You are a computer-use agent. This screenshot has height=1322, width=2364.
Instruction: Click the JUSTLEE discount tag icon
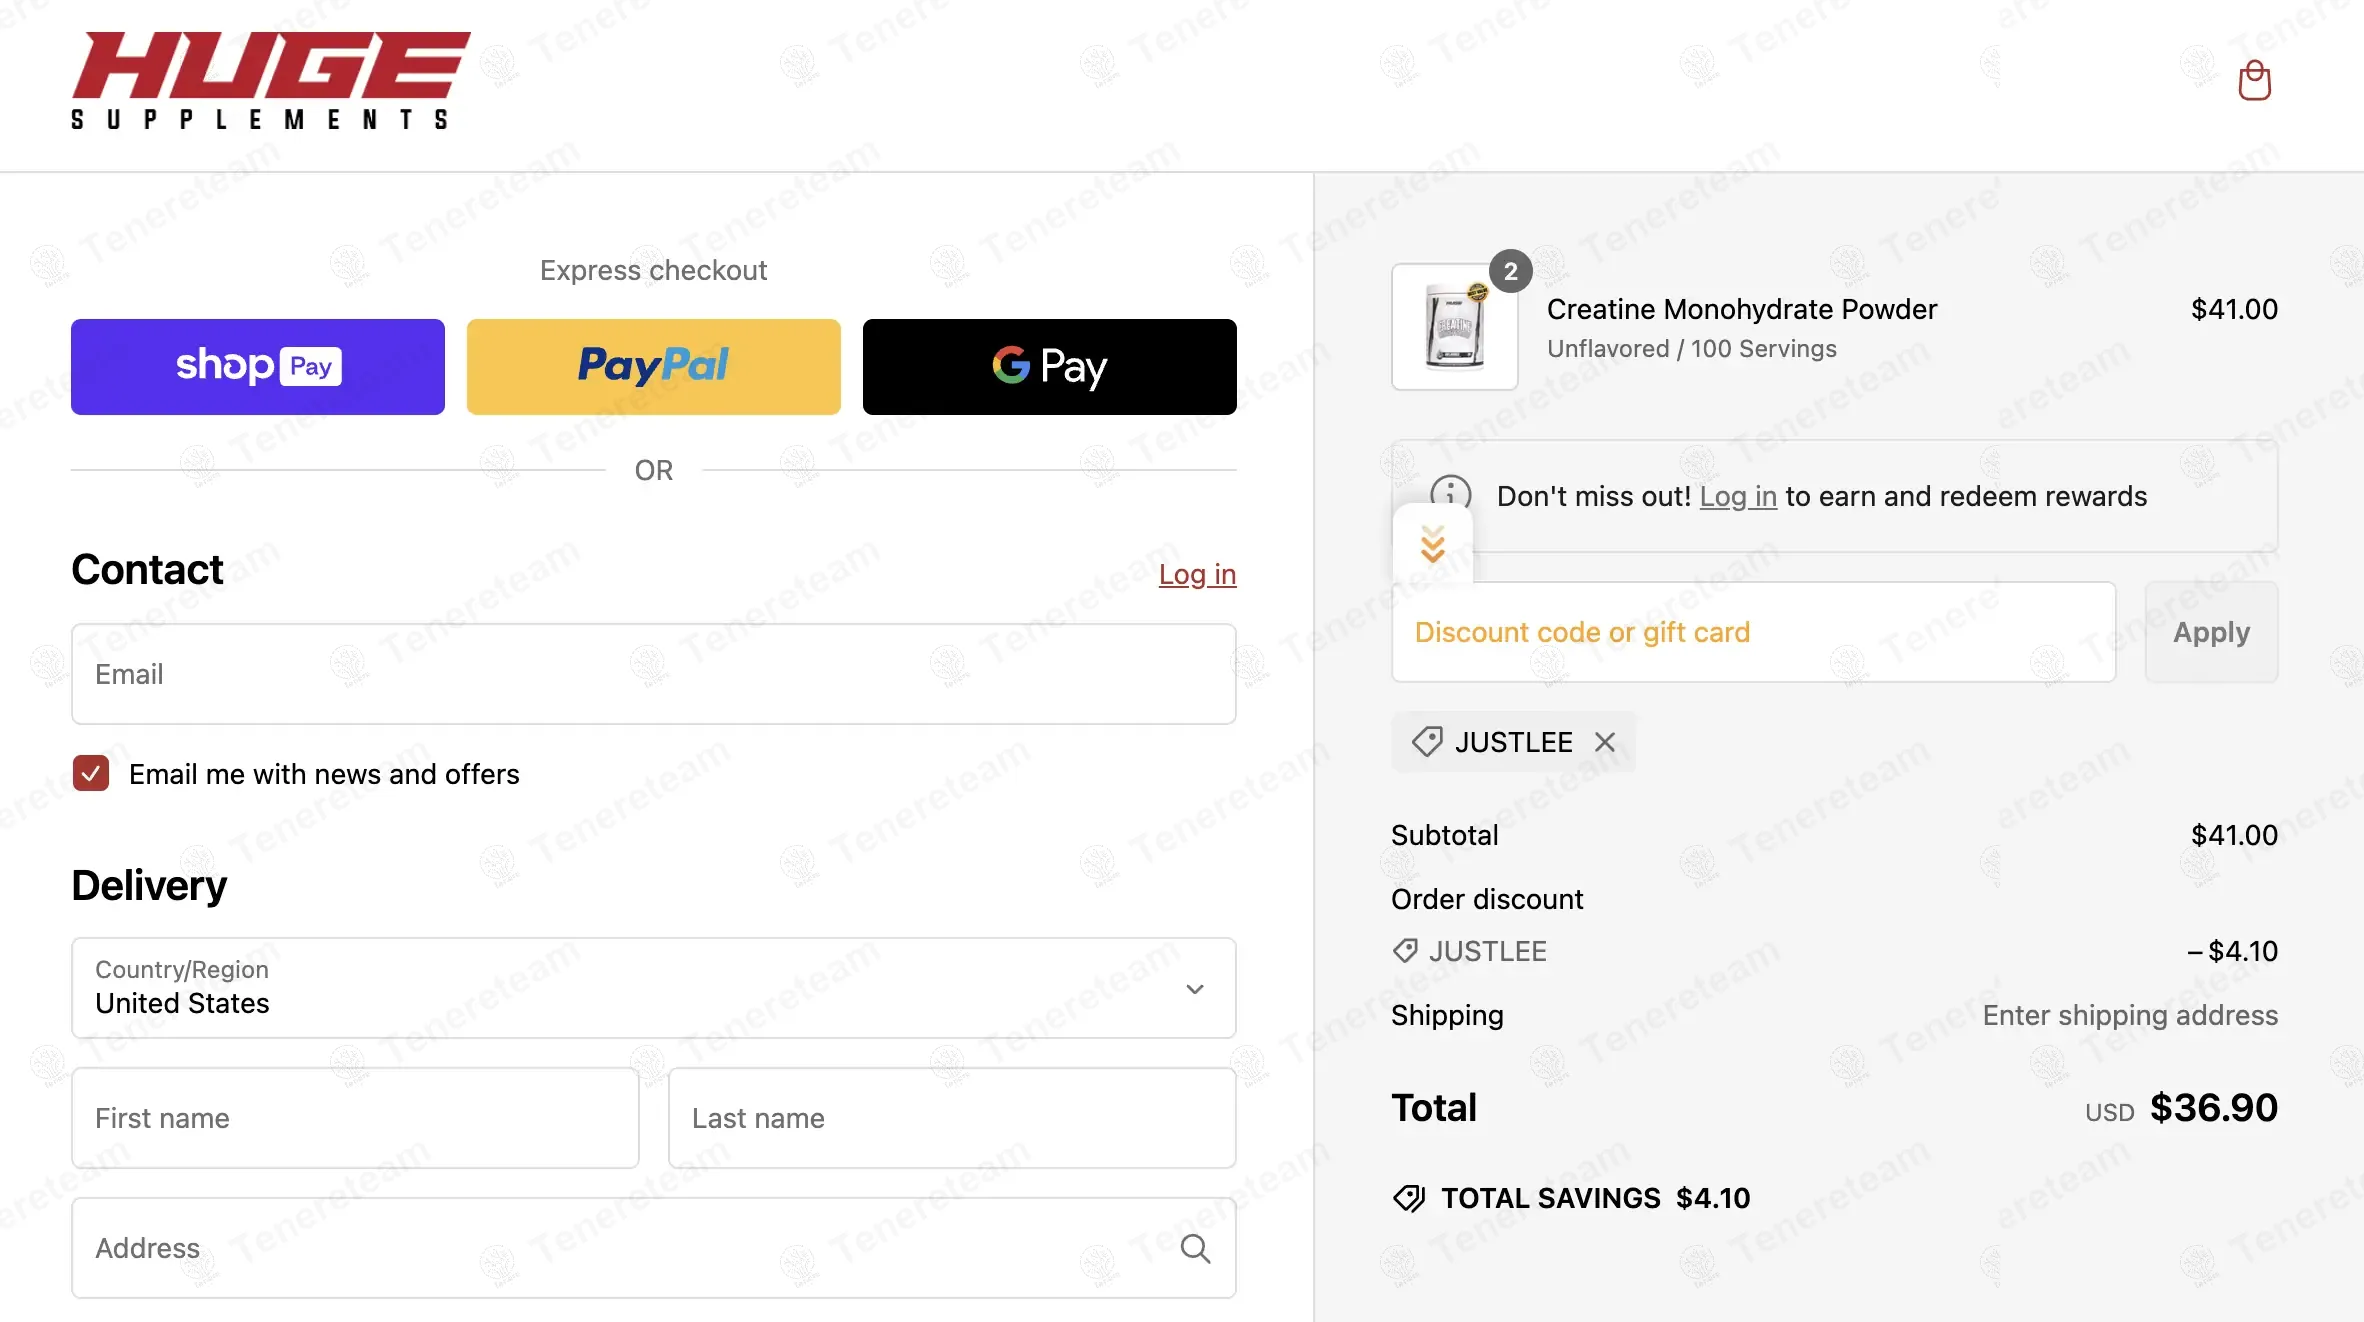coord(1427,742)
